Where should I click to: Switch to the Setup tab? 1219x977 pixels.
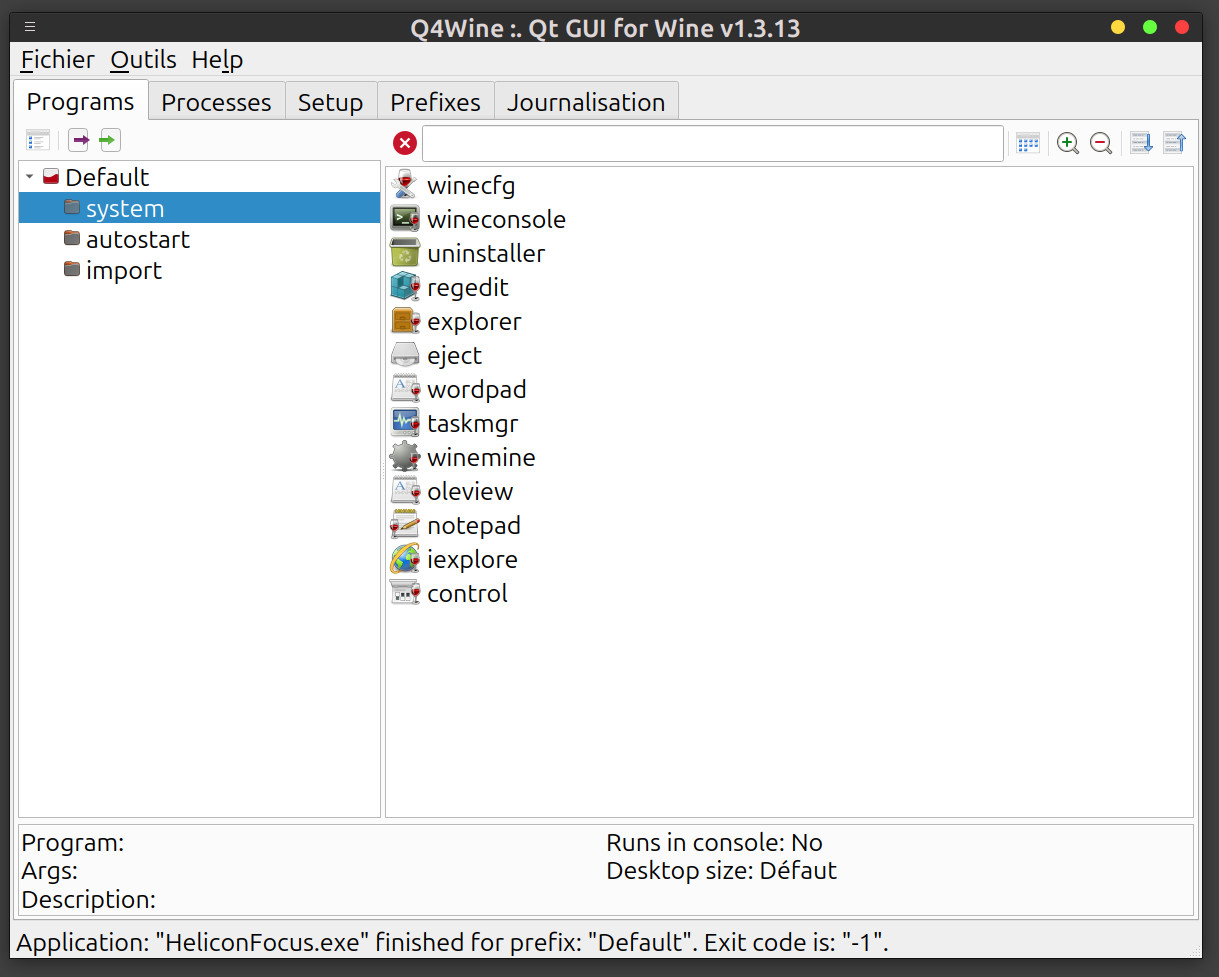(330, 102)
